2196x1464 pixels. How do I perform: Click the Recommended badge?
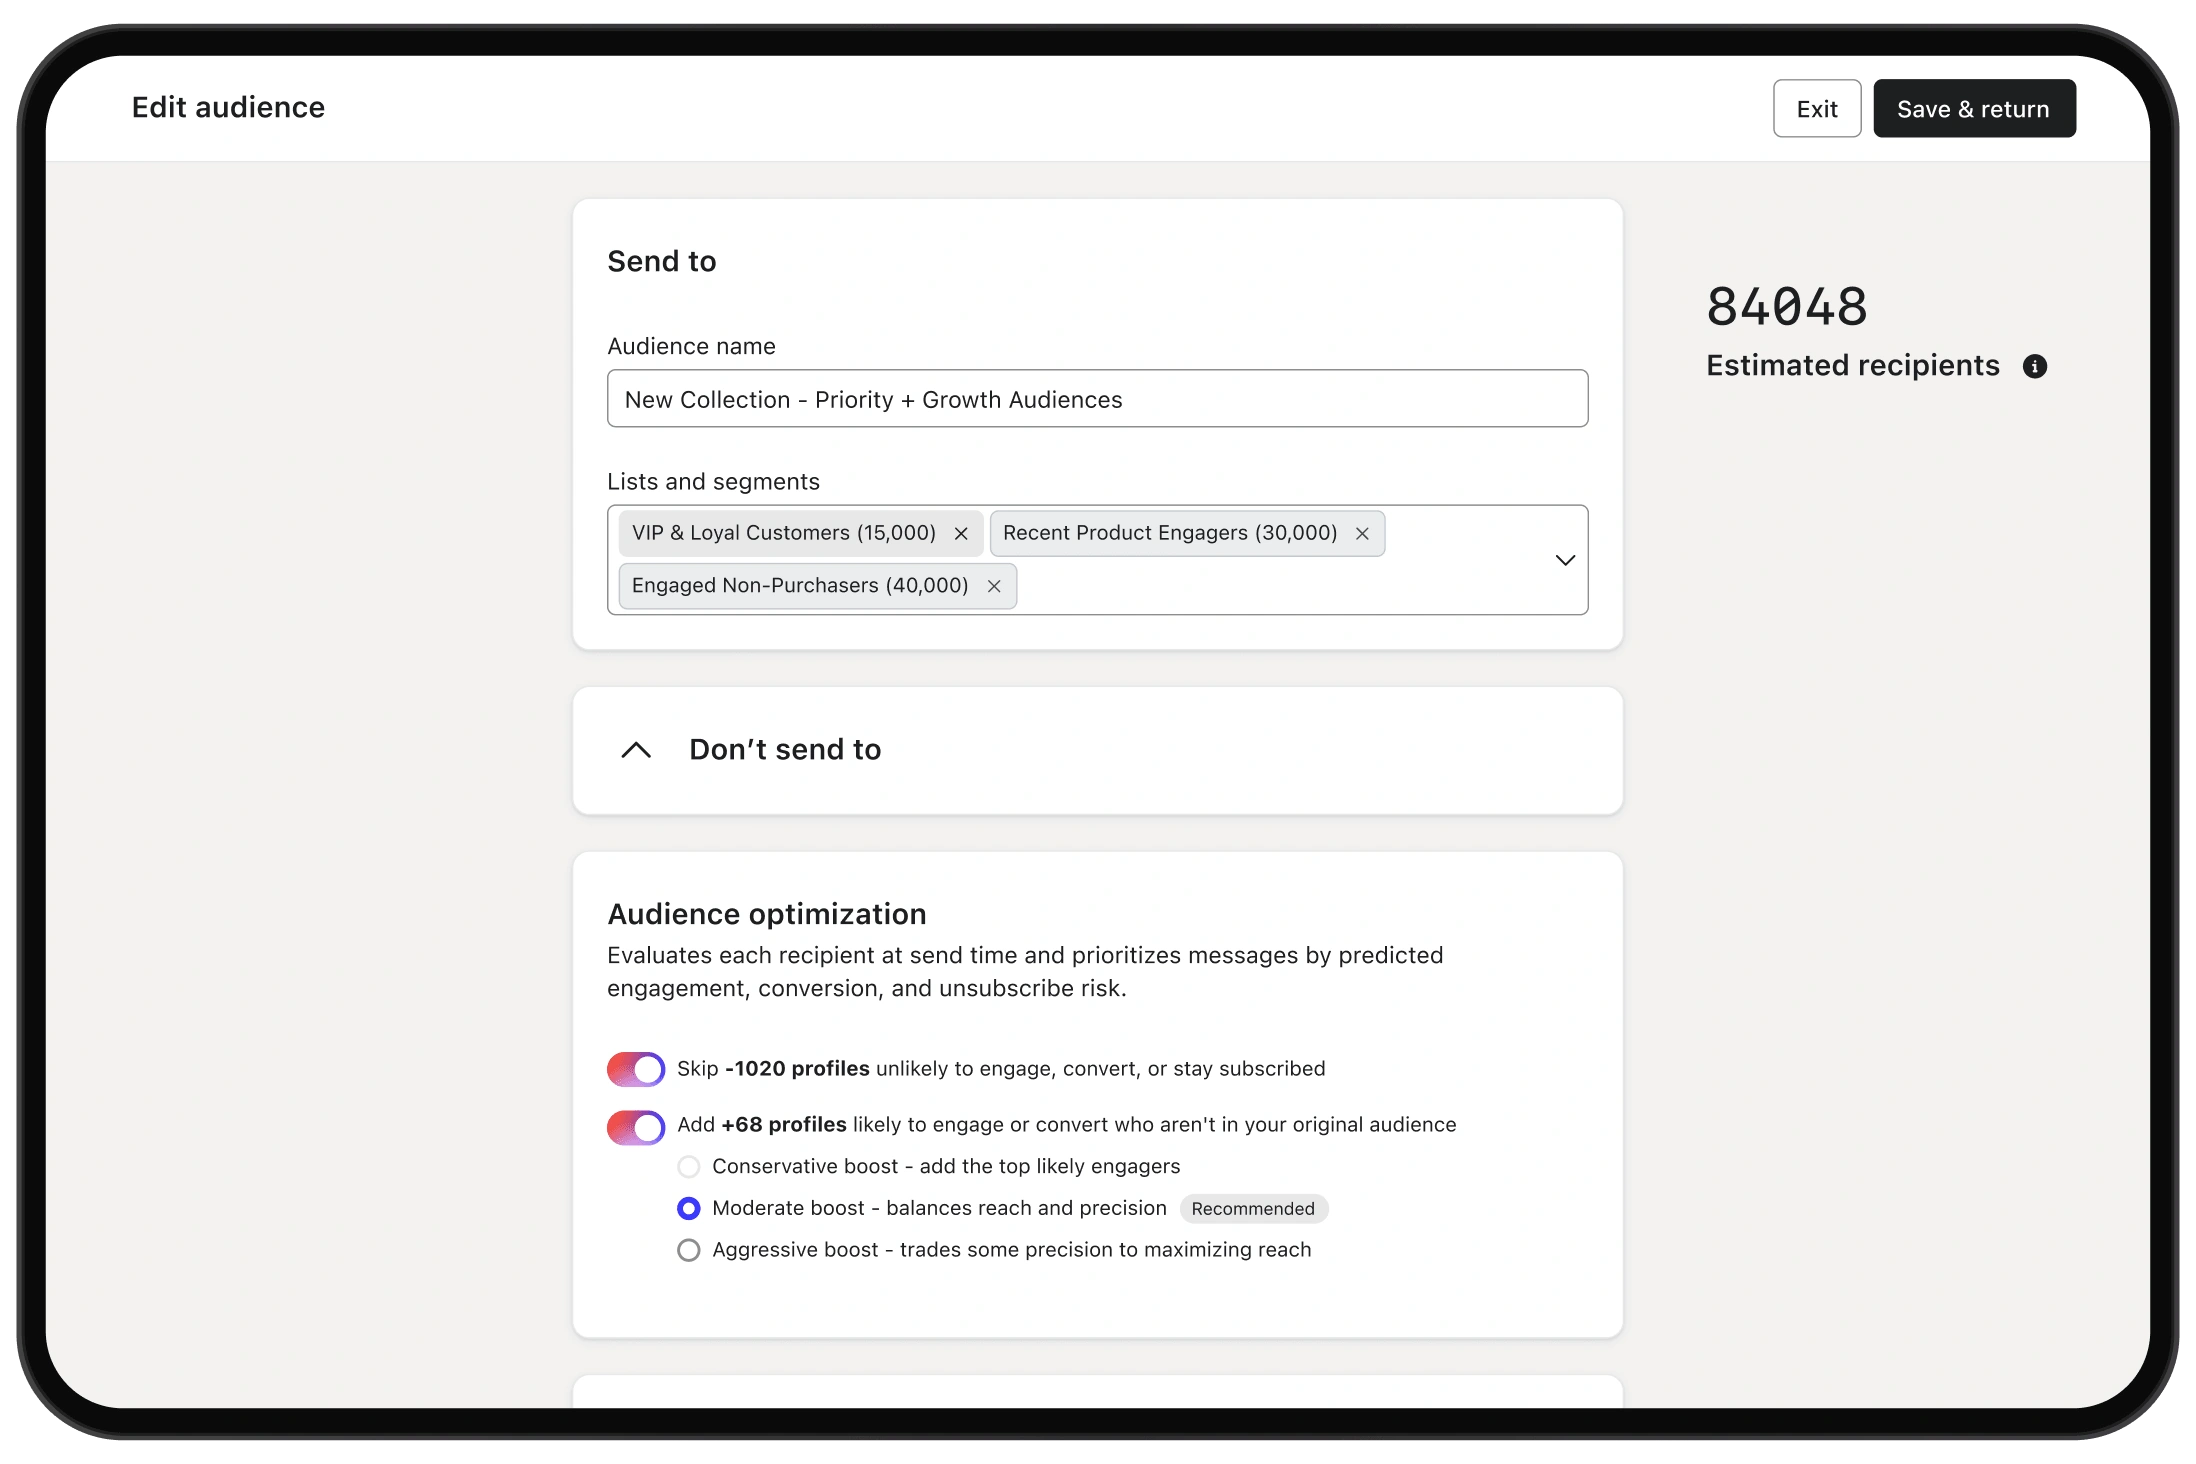pyautogui.click(x=1253, y=1208)
